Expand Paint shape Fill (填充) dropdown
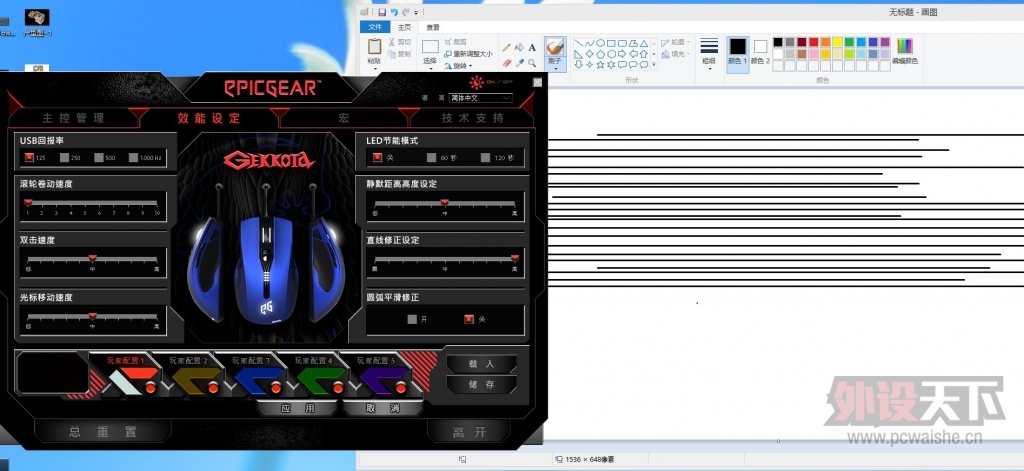 [676, 54]
